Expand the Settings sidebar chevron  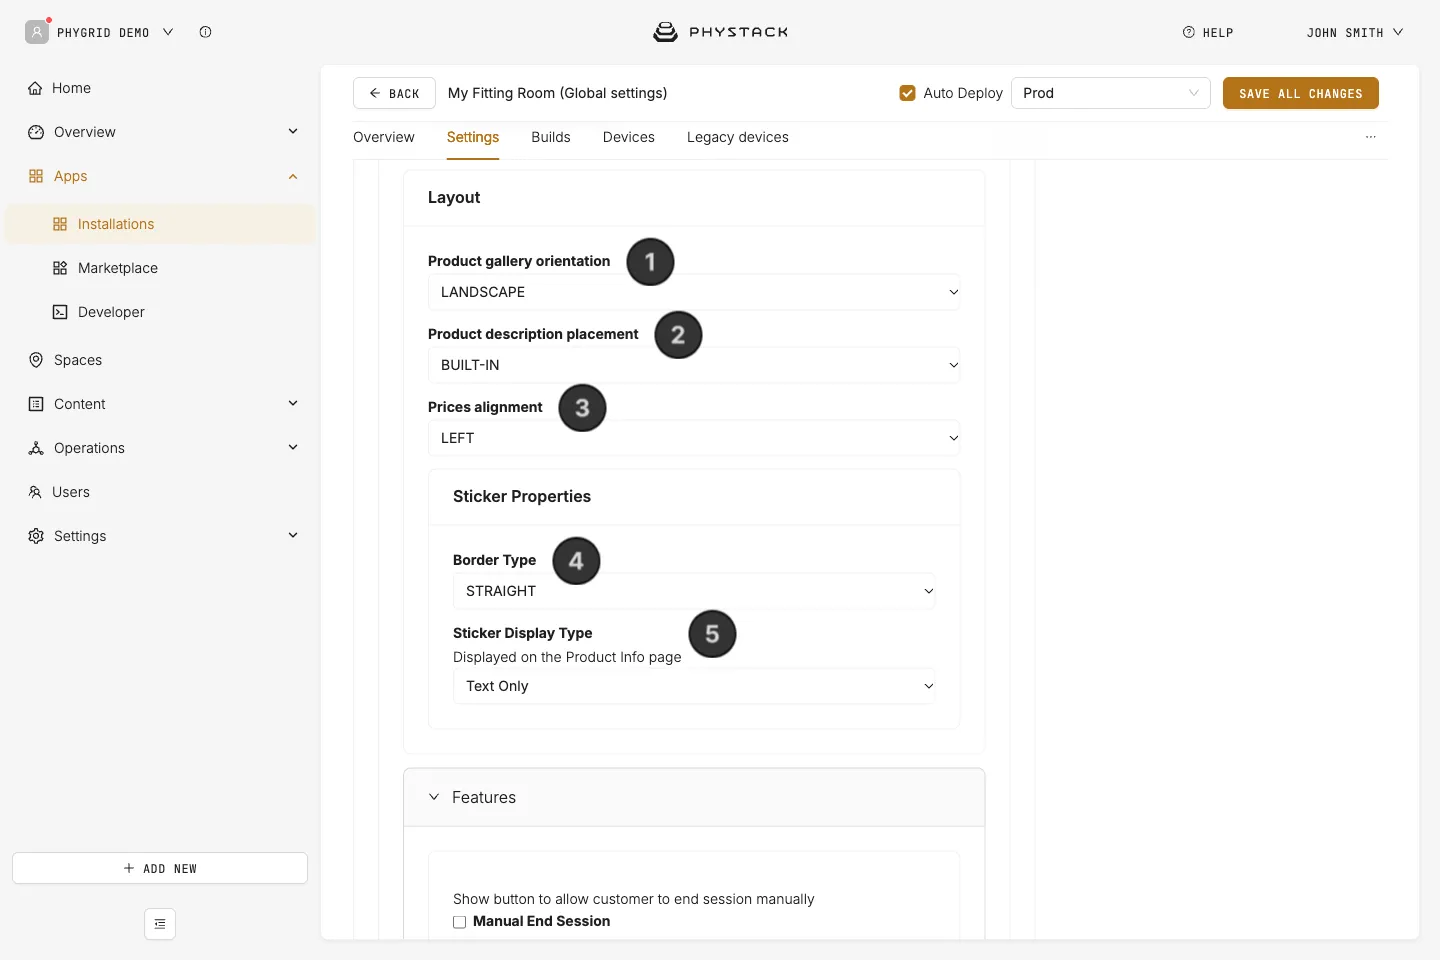click(293, 535)
